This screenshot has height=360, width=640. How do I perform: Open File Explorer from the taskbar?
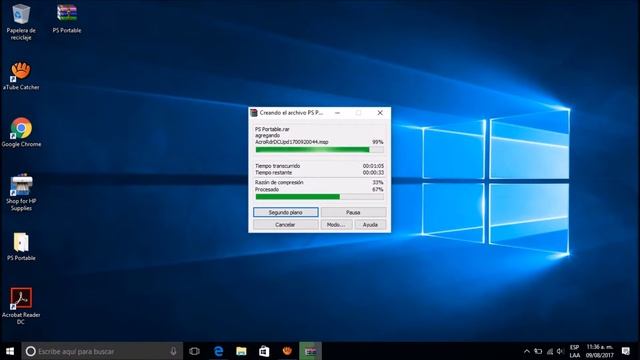tap(241, 351)
